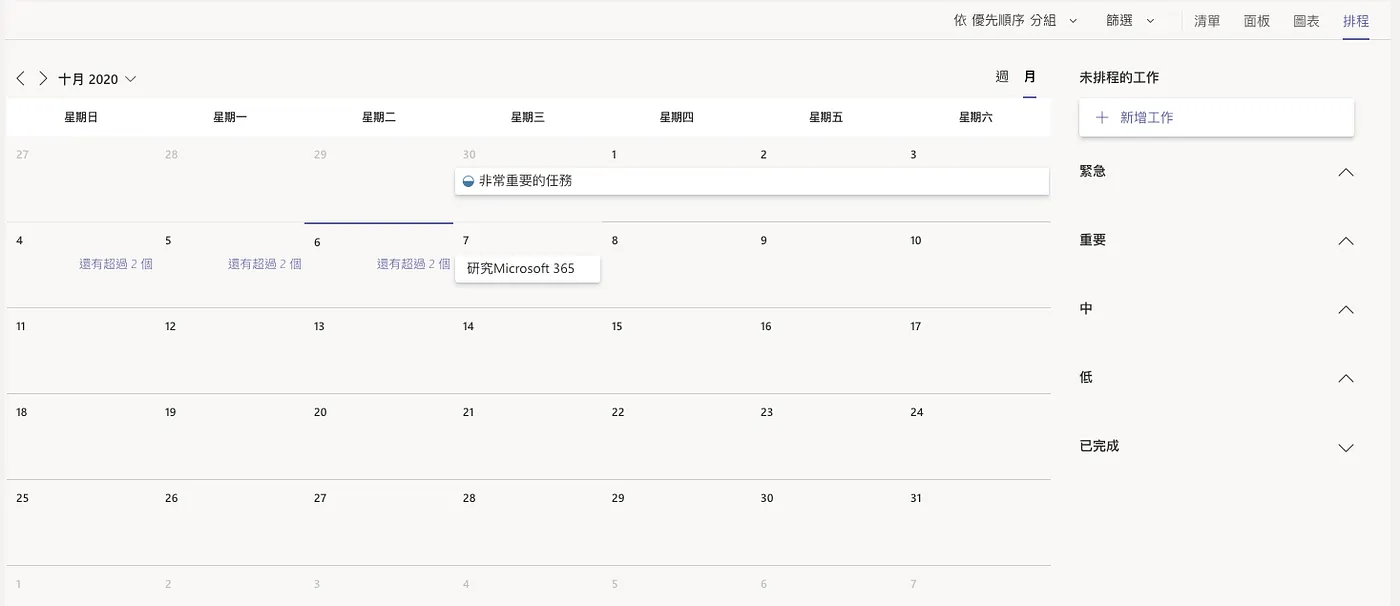
Task: Click the 星期六 column header
Action: point(975,117)
